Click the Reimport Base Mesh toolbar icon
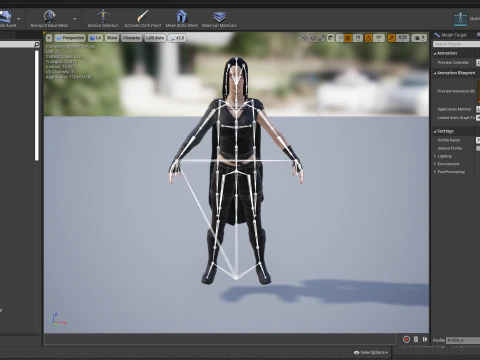Viewport: 480px width, 360px height. tap(49, 16)
